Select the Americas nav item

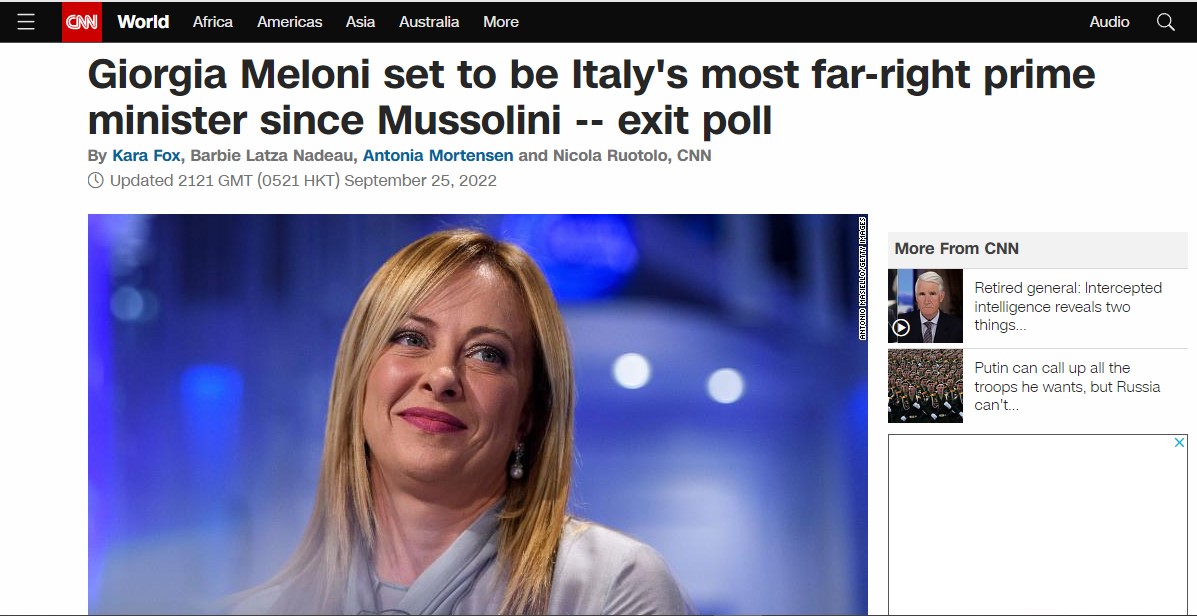pos(289,22)
